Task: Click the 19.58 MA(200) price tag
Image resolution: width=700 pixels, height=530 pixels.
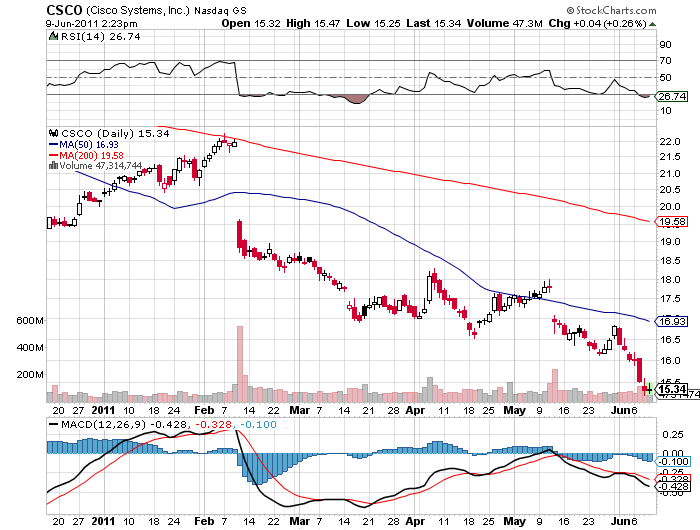Action: point(671,221)
